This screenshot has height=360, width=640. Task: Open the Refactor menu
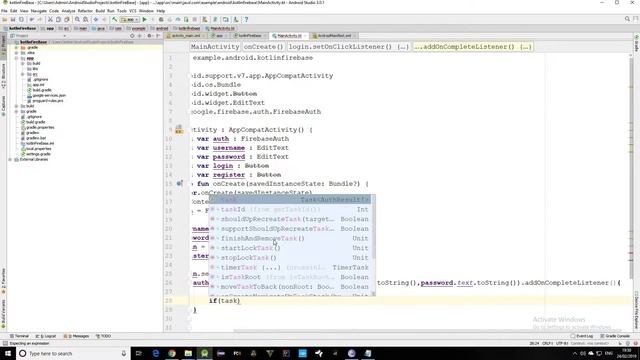click(x=85, y=11)
